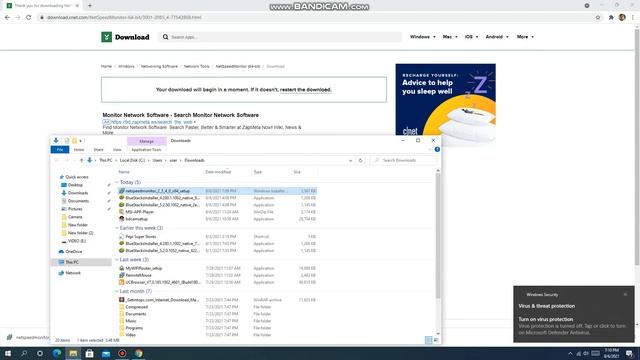Show hidden system tray icons

tap(570, 353)
